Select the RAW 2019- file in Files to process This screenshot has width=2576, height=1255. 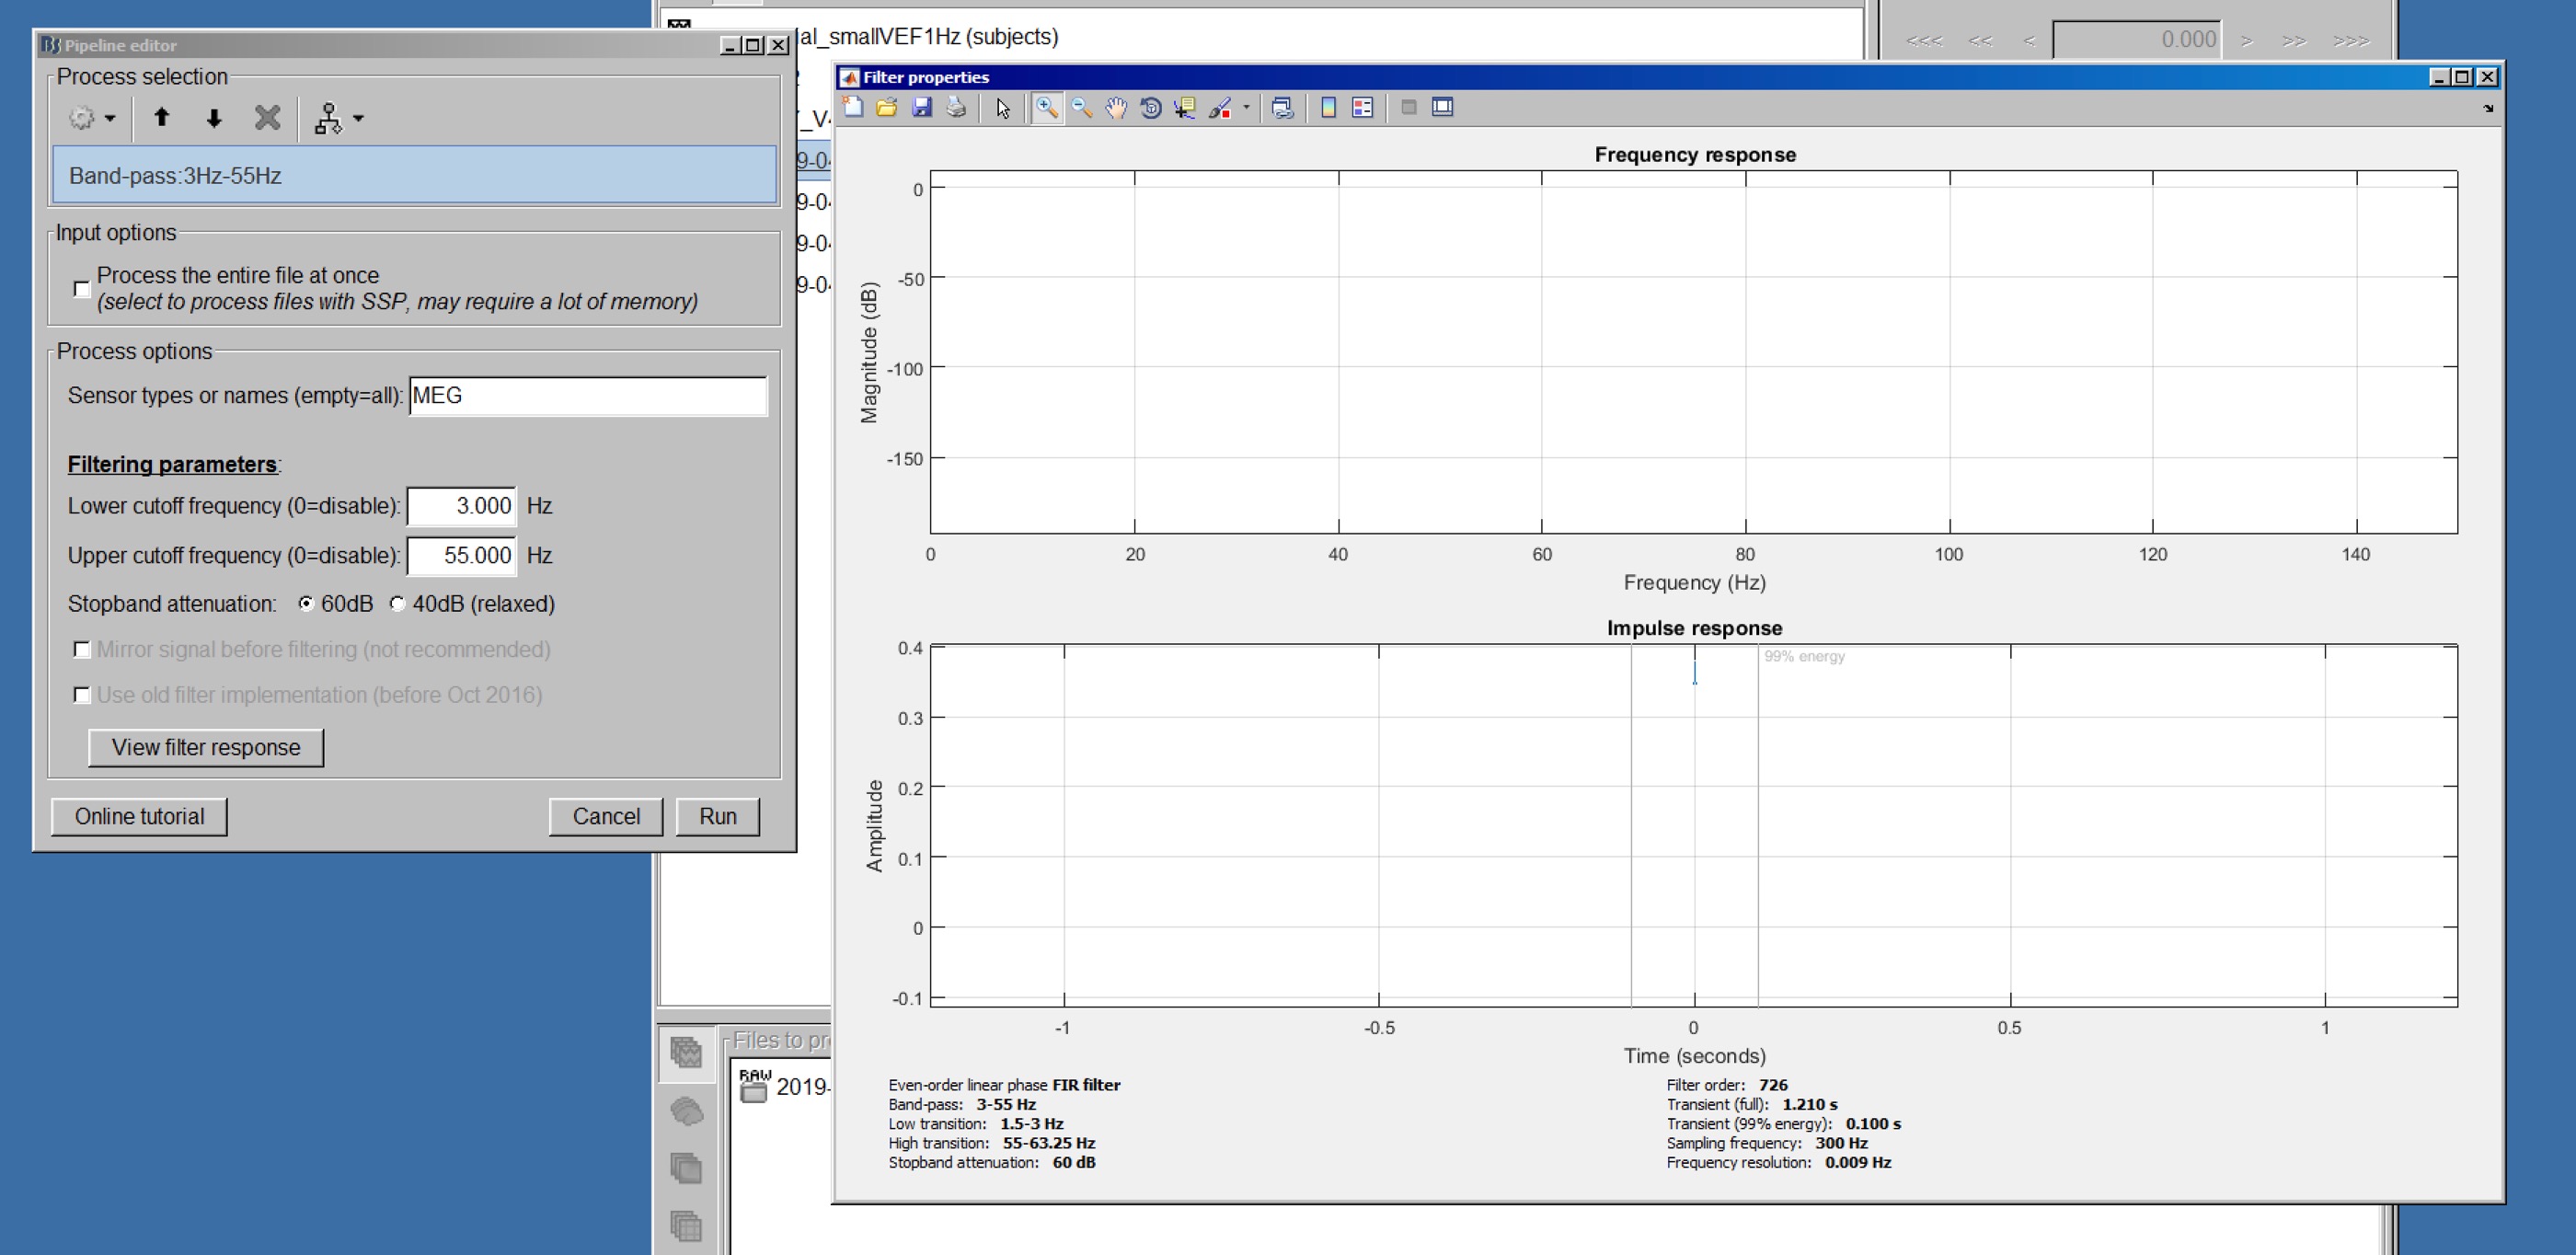785,1087
